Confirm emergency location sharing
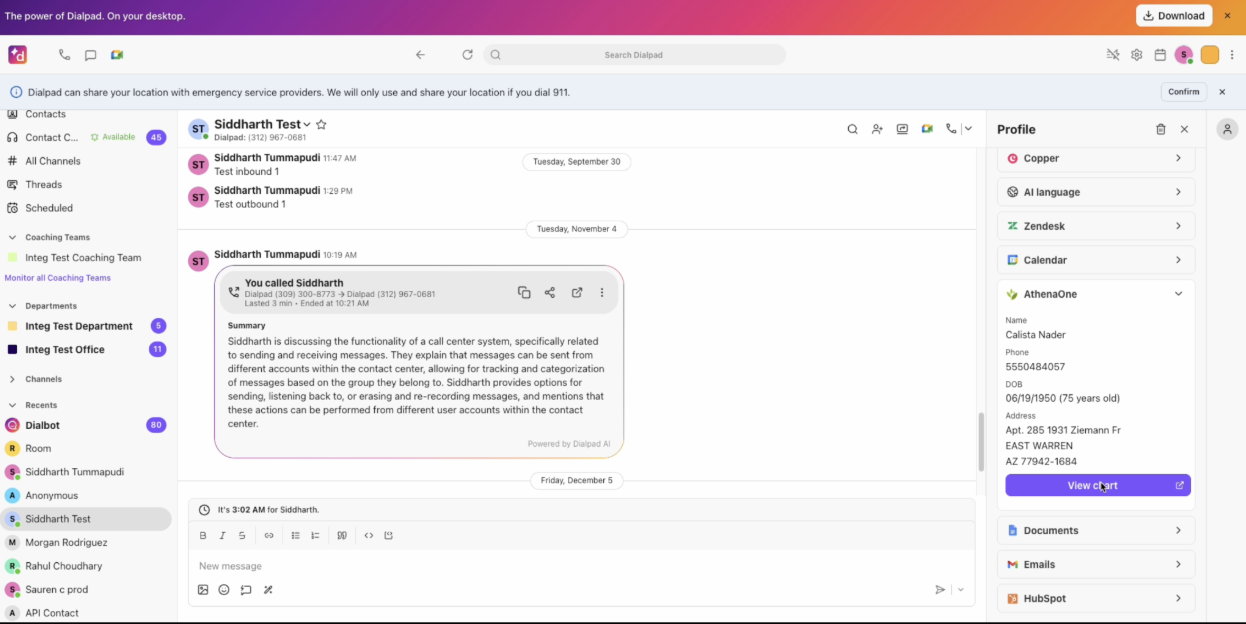This screenshot has width=1246, height=624. pyautogui.click(x=1184, y=92)
